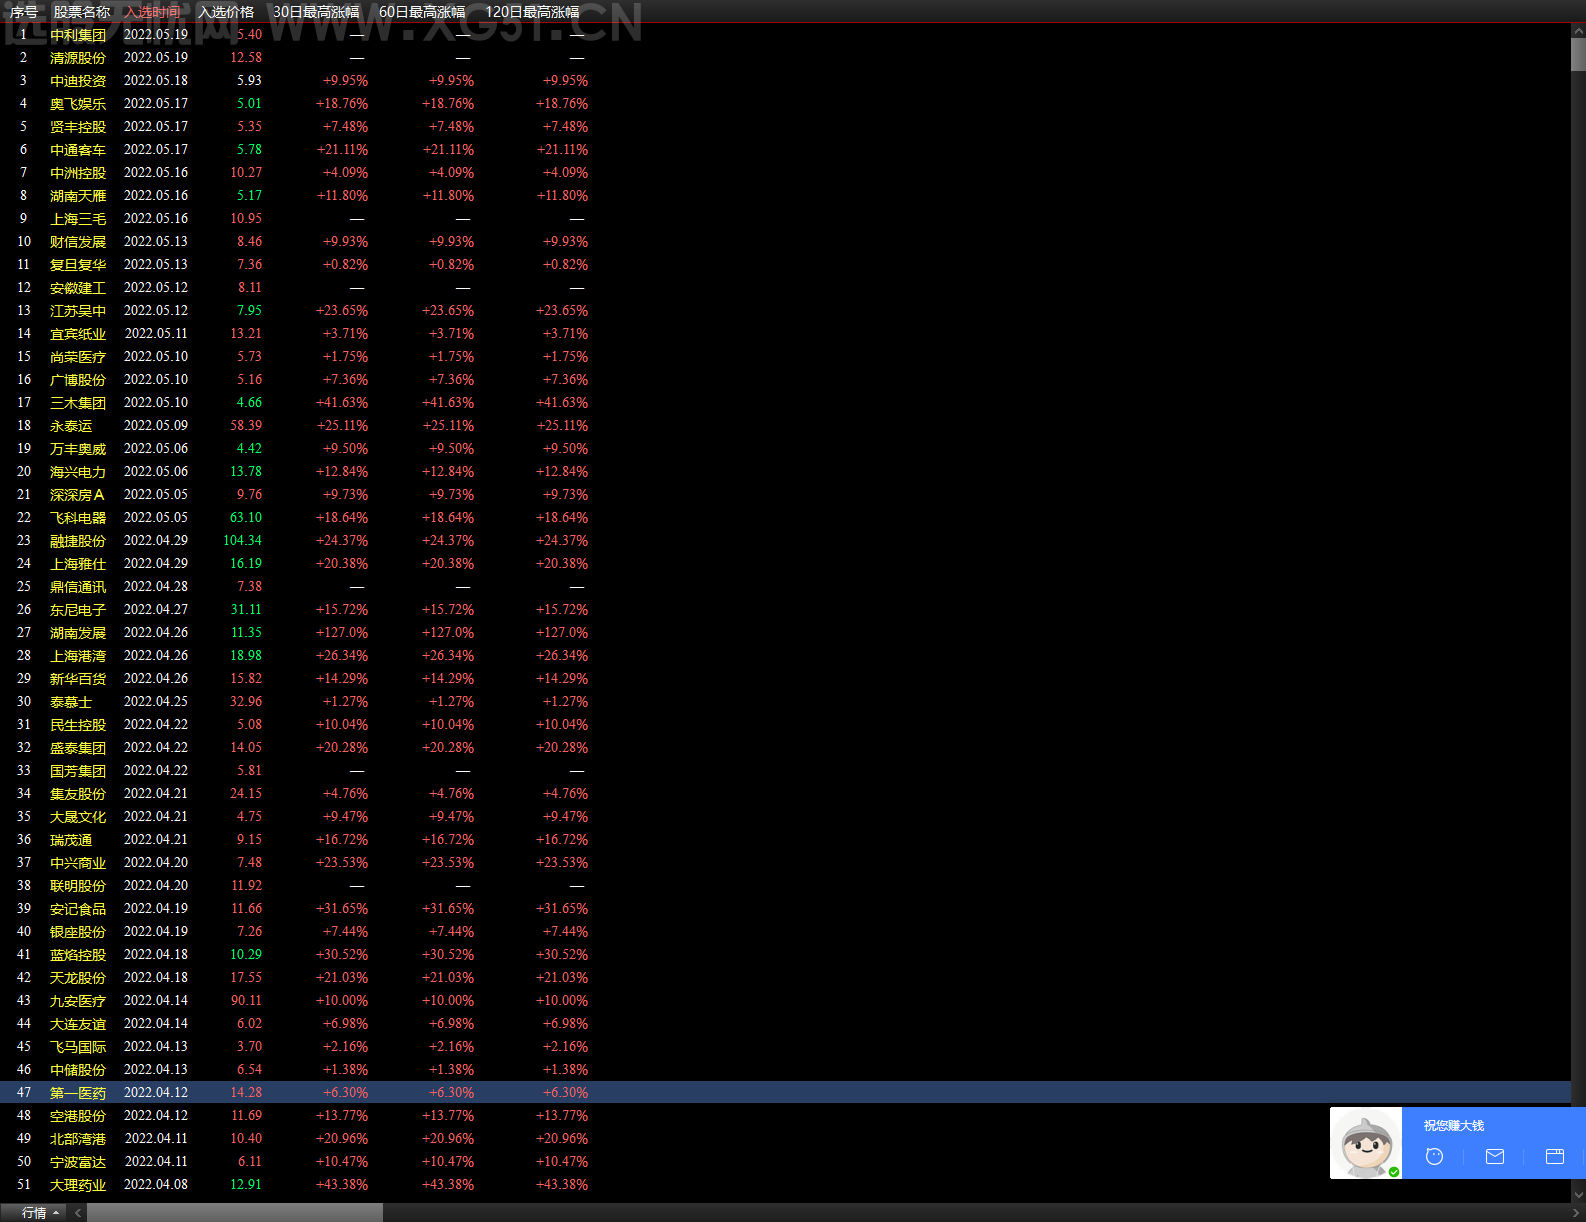The image size is (1586, 1222).
Task: Select stock 北部湾港
Action: (78, 1139)
